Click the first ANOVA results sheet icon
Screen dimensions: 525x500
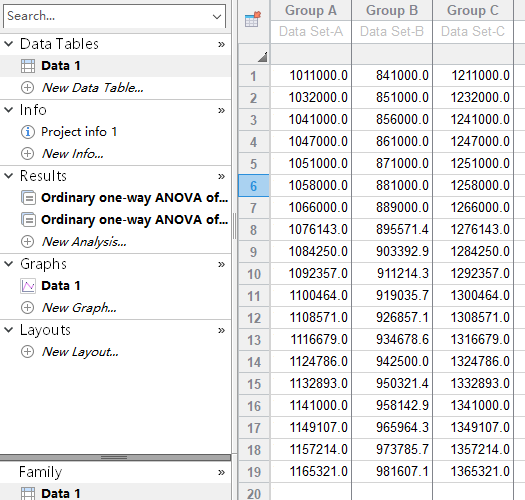(28, 198)
